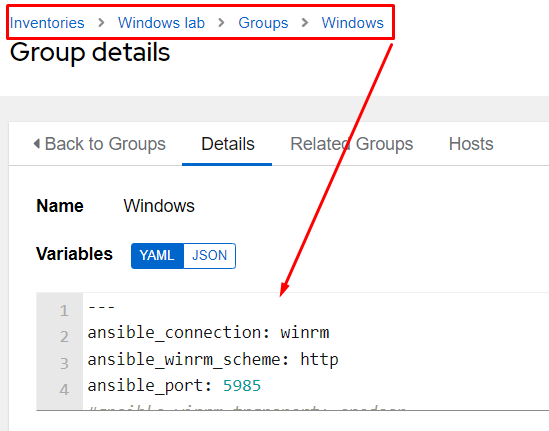
Task: Open the Inventories breadcrumb link
Action: (47, 23)
